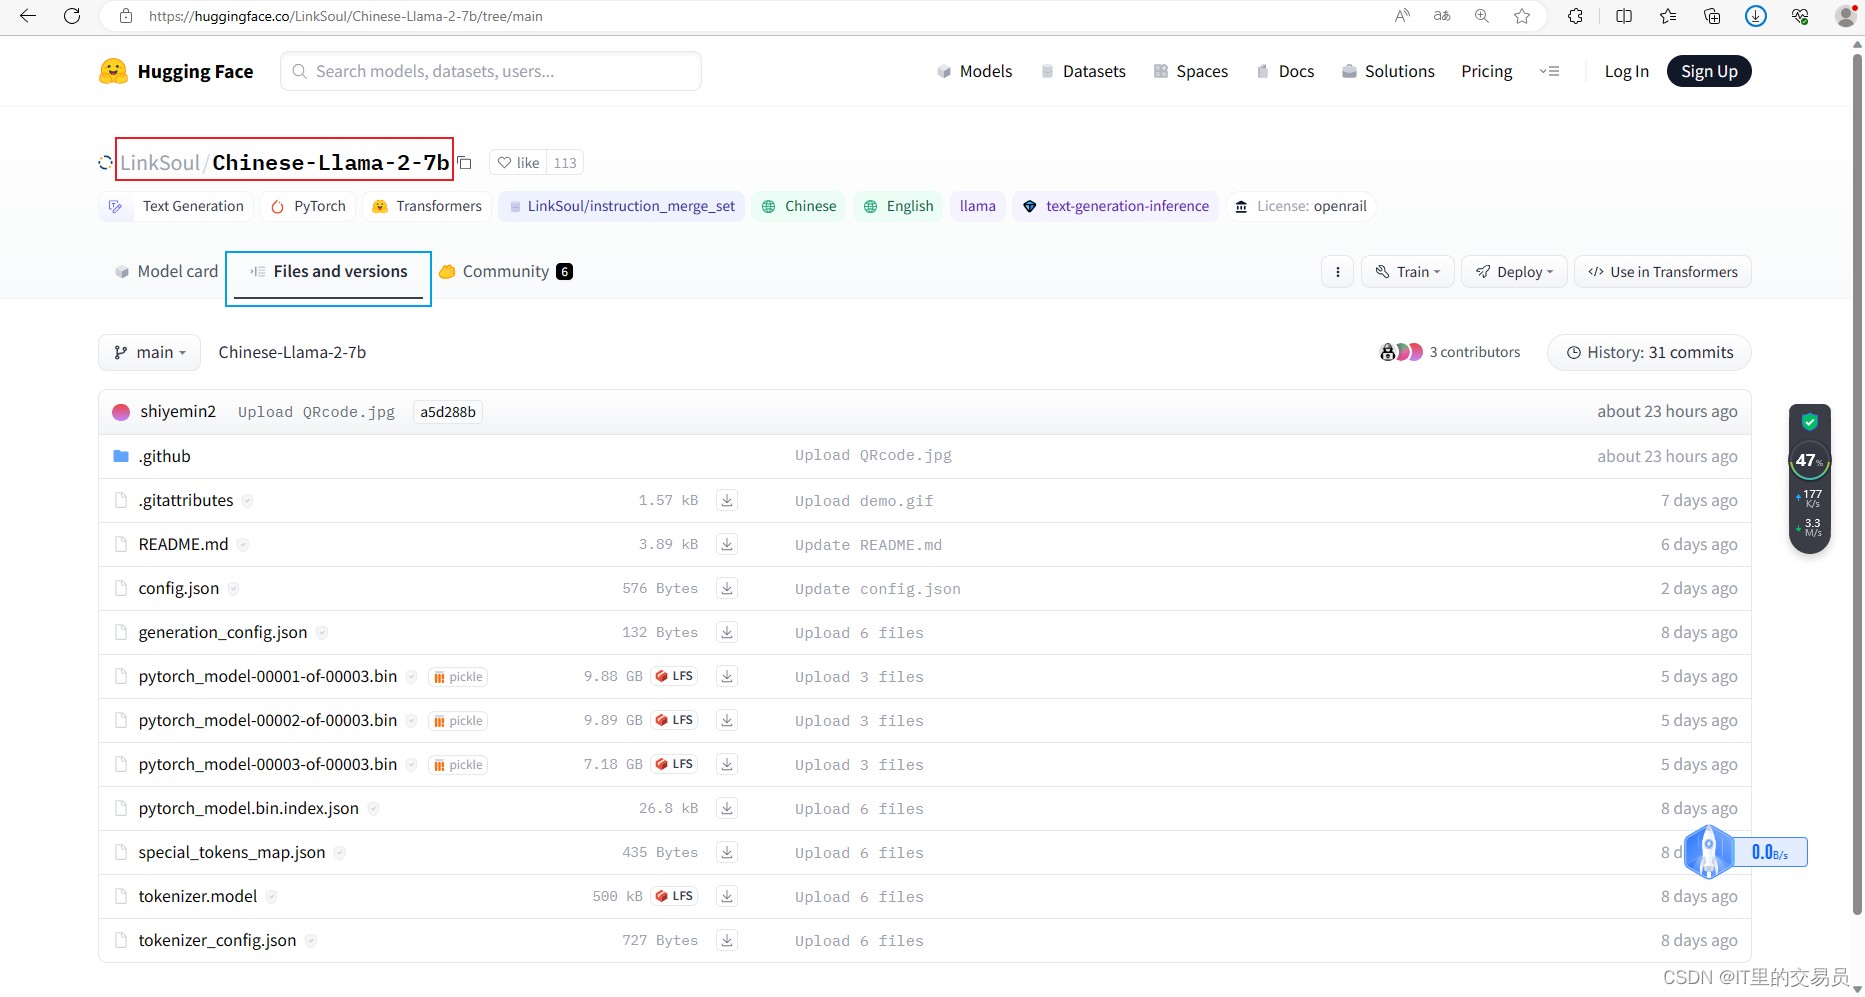
Task: Click the page vertical scrollbar
Action: (1857, 485)
